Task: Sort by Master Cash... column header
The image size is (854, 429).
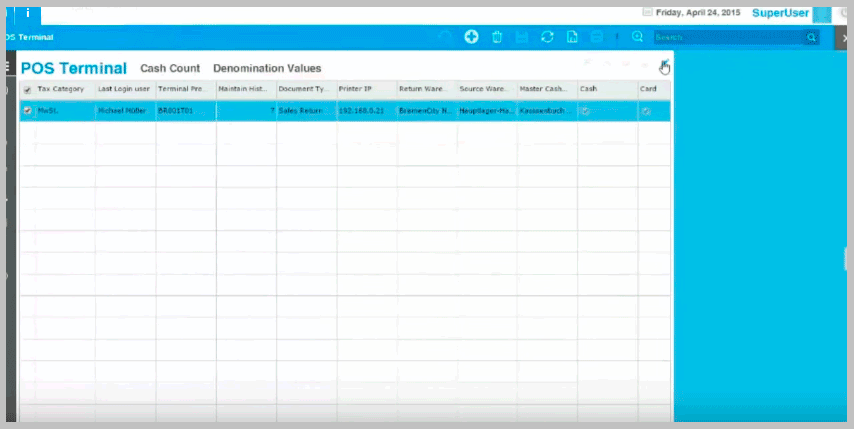Action: (x=547, y=89)
